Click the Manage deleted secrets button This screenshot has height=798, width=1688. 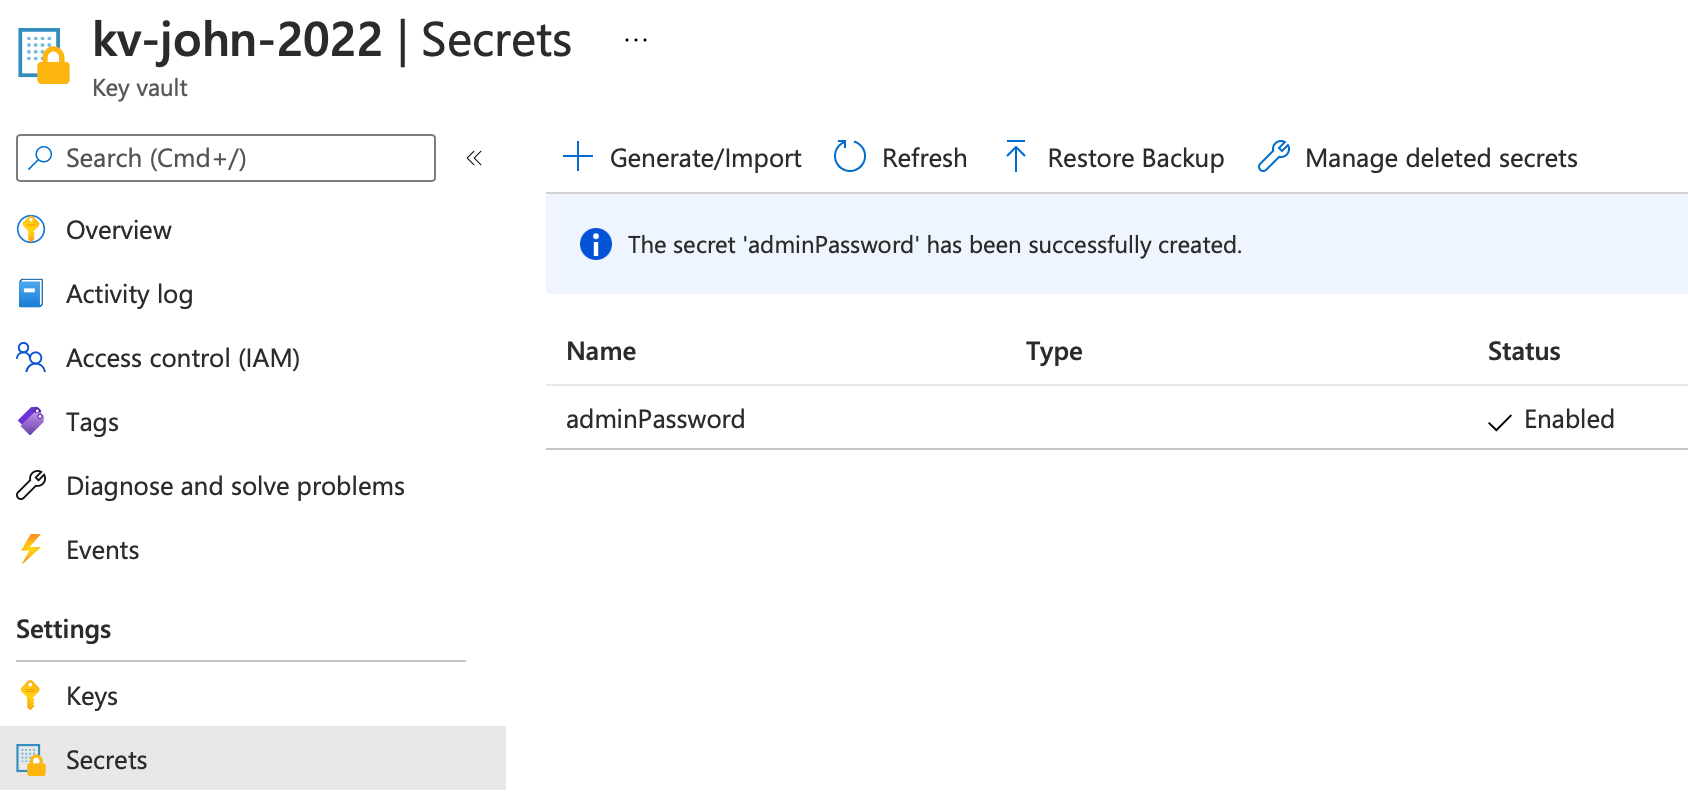(x=1440, y=158)
